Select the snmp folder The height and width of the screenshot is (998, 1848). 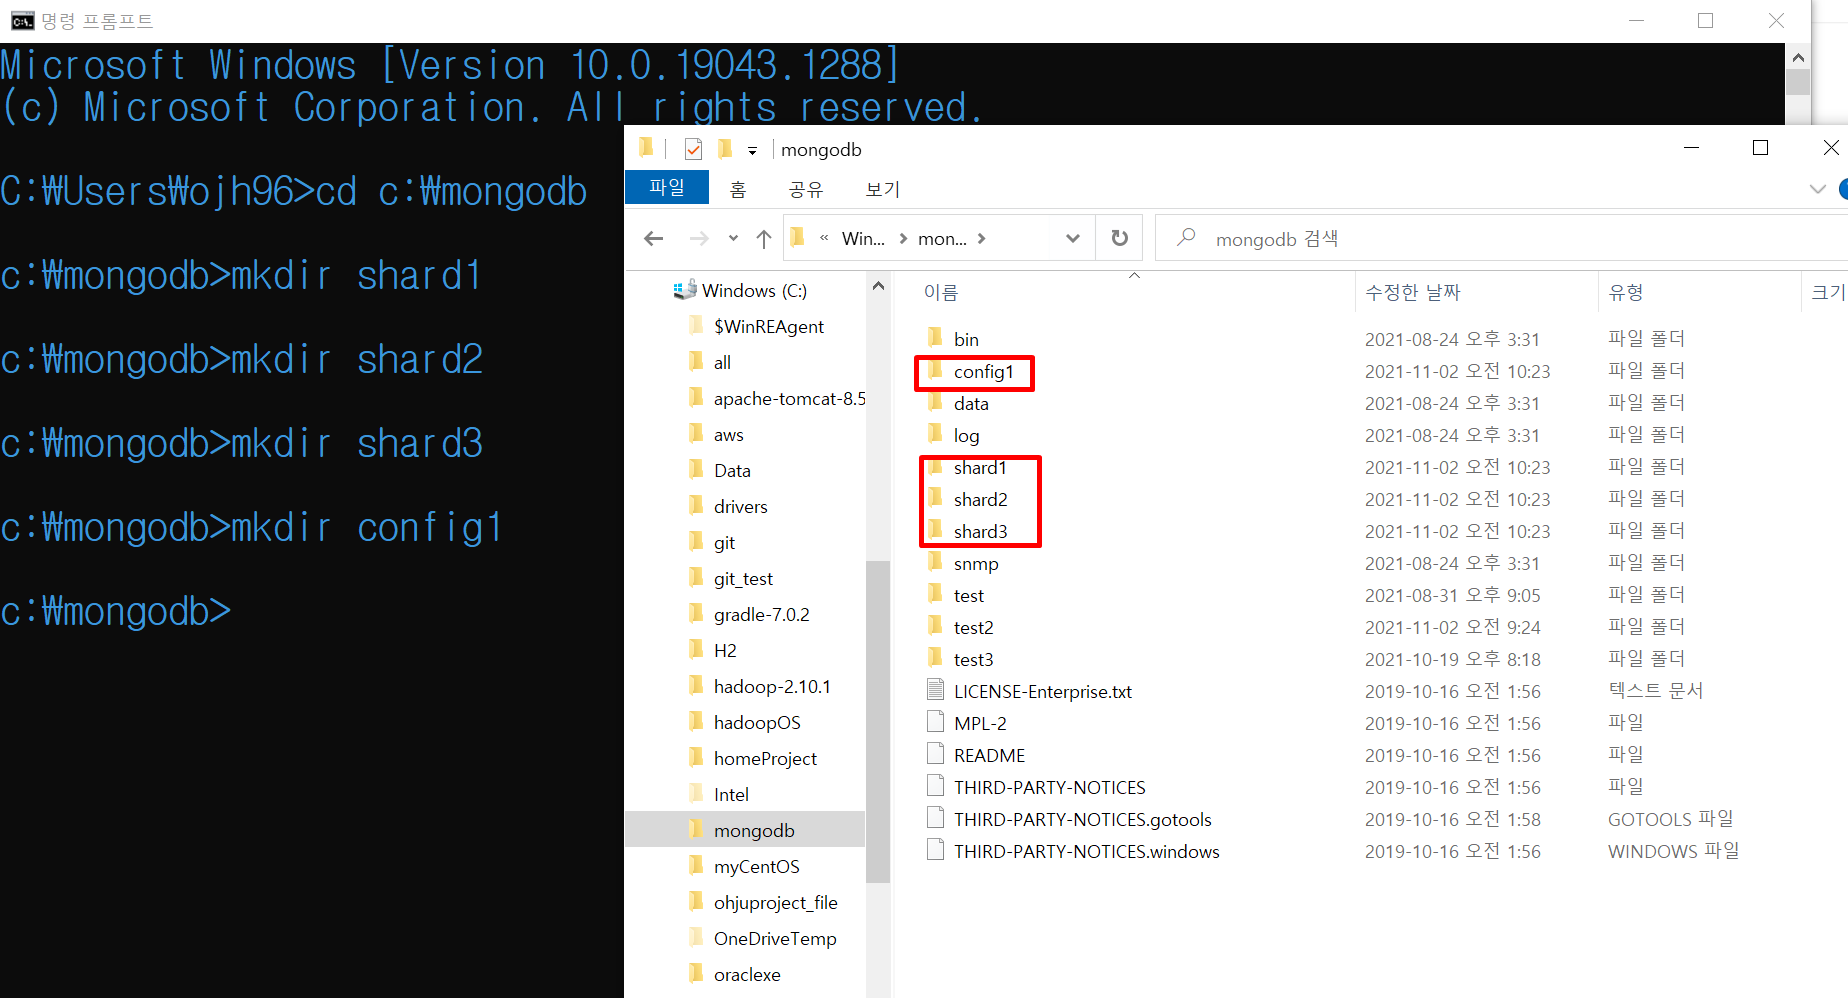click(x=975, y=564)
